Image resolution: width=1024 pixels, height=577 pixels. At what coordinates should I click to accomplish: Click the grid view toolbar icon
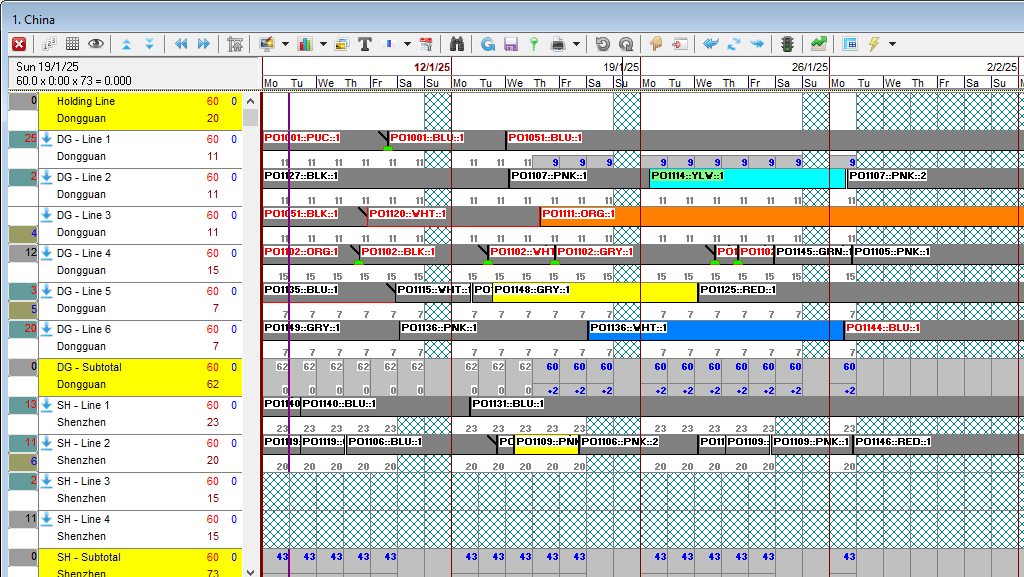(72, 44)
